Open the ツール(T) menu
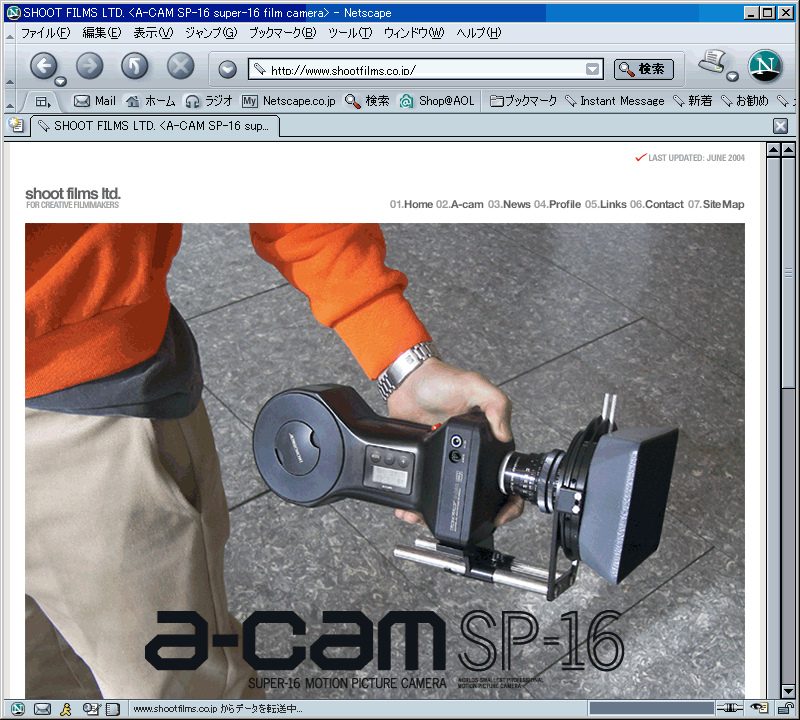 (350, 33)
